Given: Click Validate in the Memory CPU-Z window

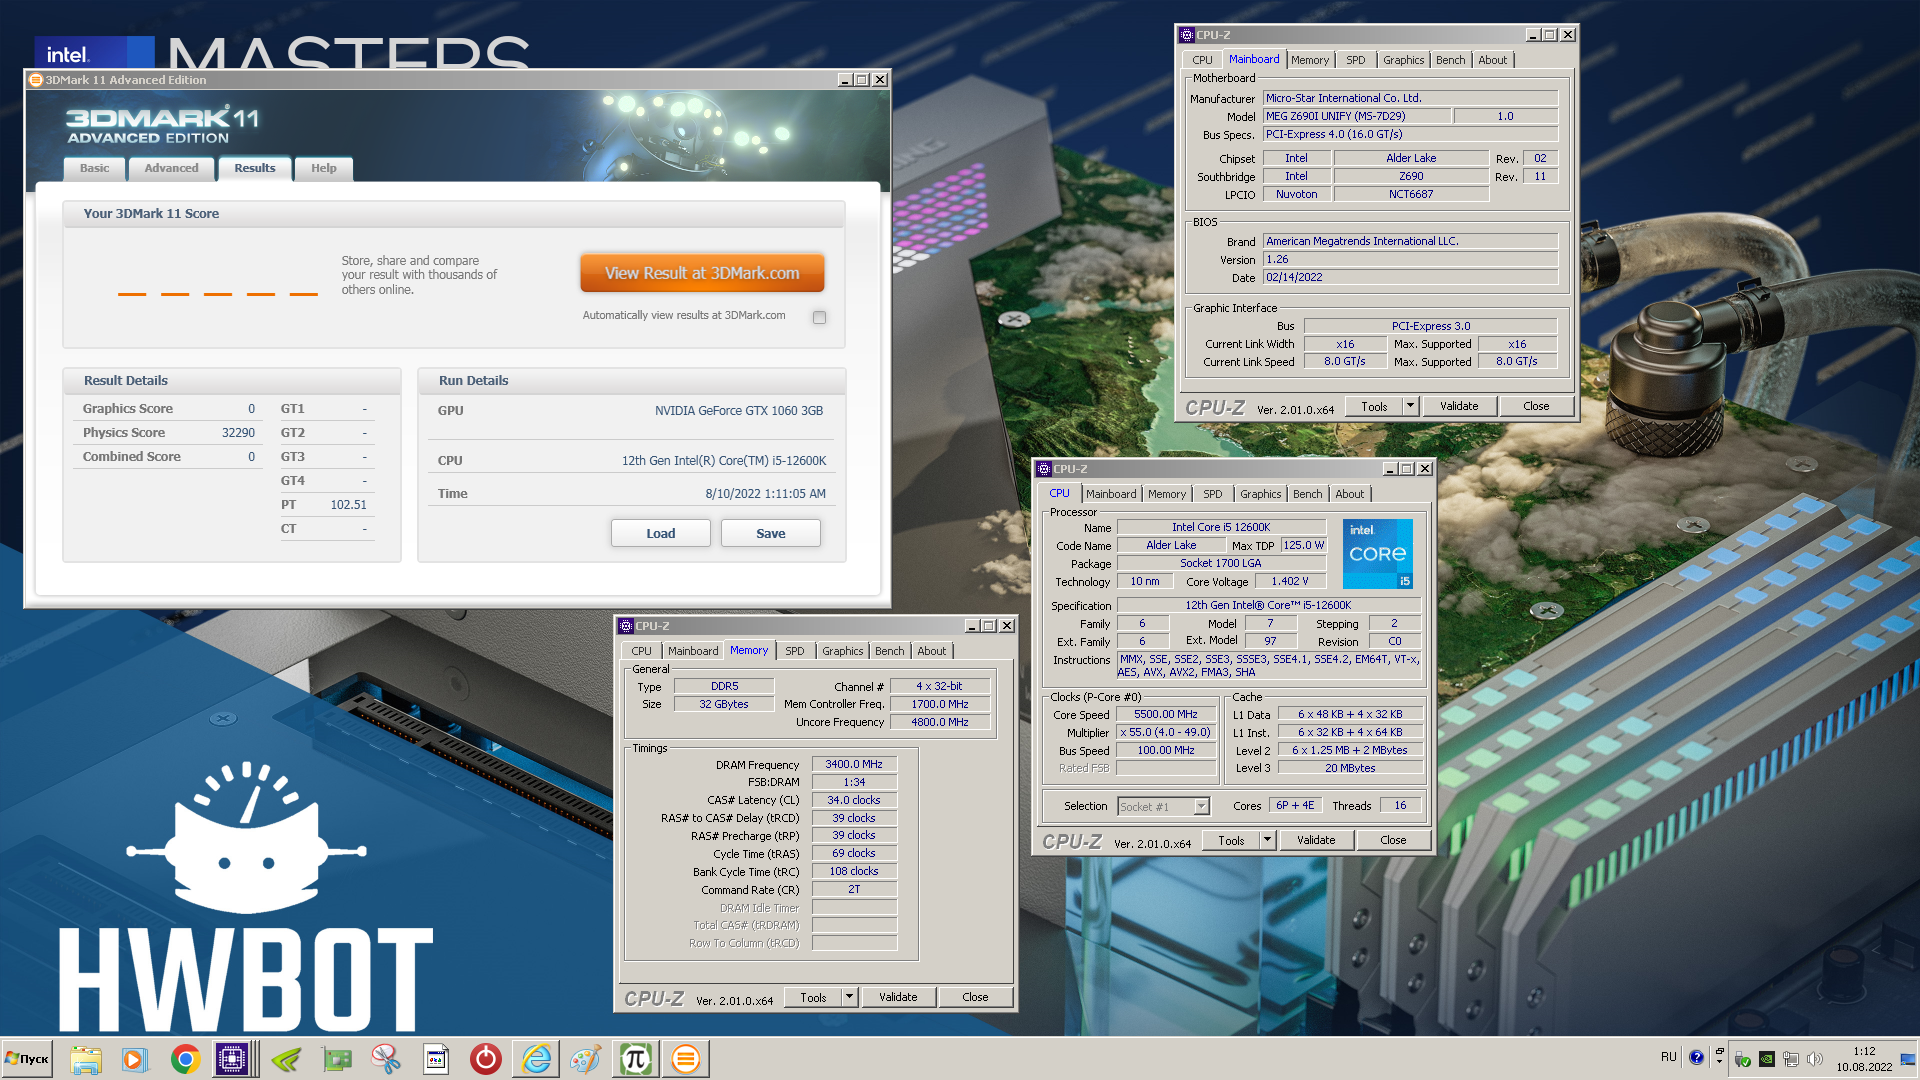Looking at the screenshot, I should [898, 997].
